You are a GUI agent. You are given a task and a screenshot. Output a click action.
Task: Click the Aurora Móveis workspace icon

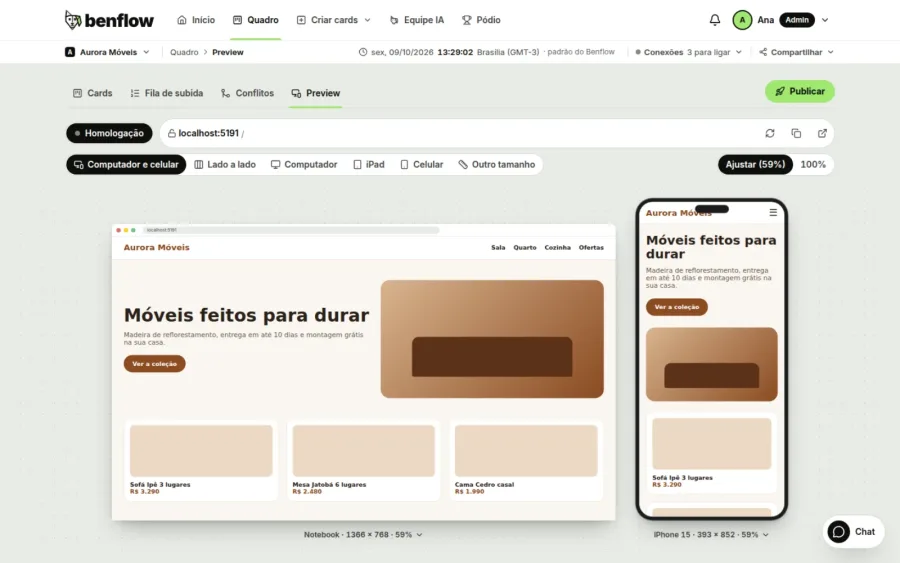(70, 52)
